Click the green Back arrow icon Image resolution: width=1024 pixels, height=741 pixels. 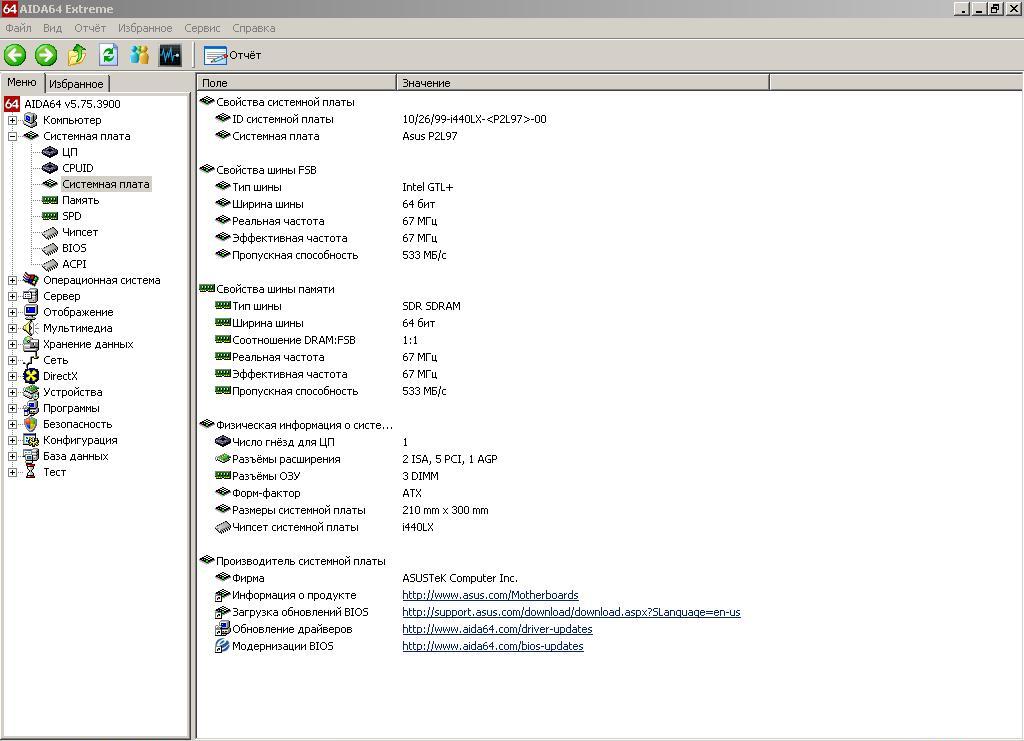click(x=15, y=55)
